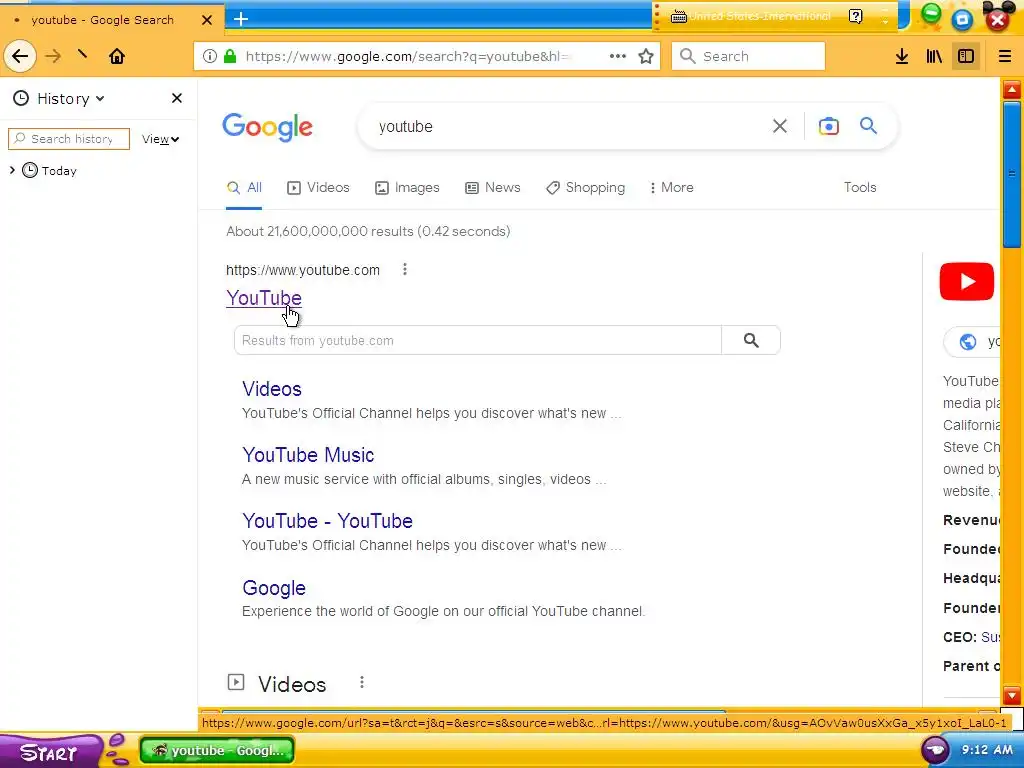Click the vertical scrollbar thumb
Image resolution: width=1024 pixels, height=768 pixels.
1012,174
